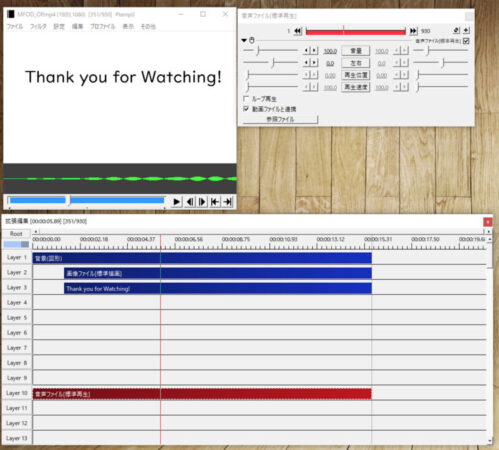Click the Root button on the timeline
499x450 pixels.
point(16,234)
